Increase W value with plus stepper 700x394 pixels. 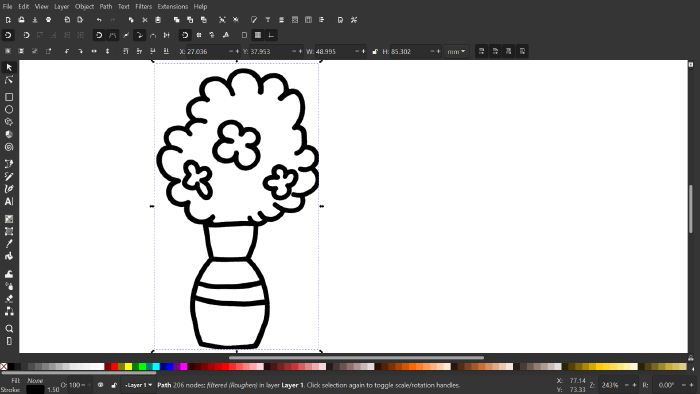pos(363,52)
